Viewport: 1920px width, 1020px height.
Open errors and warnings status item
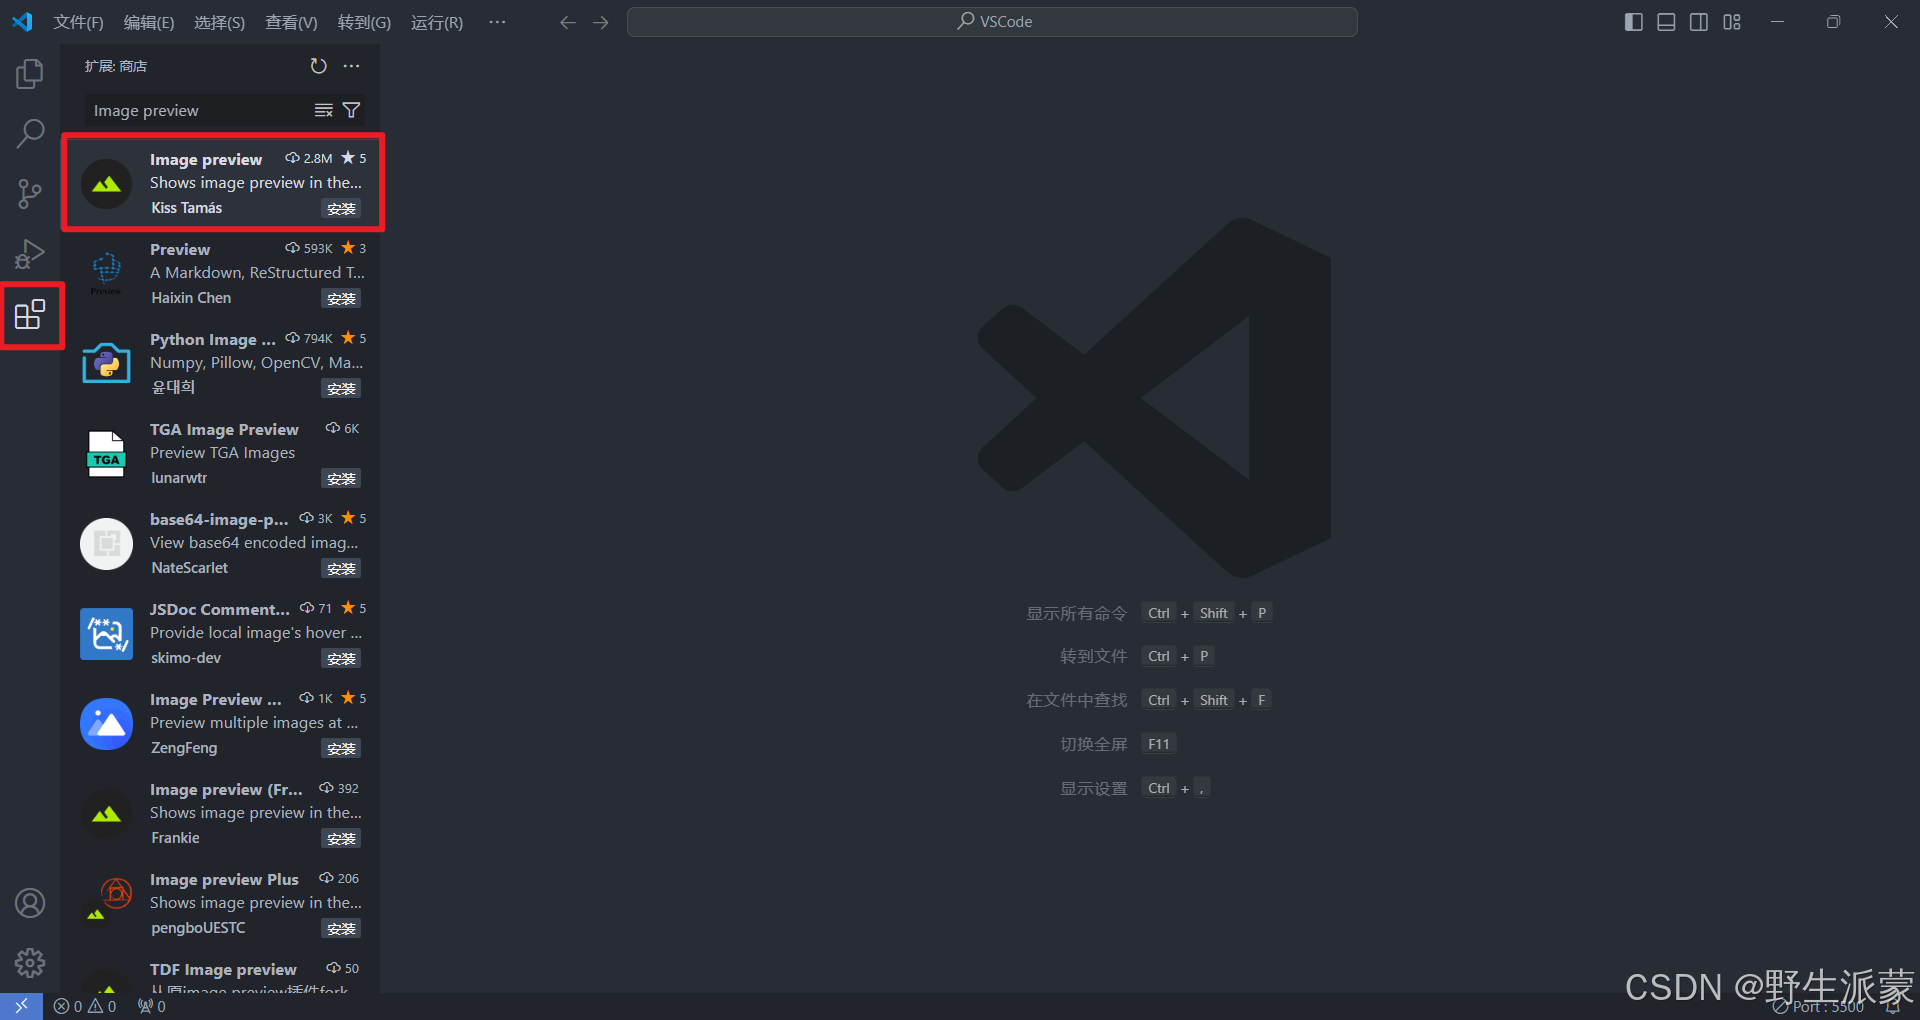click(x=85, y=1006)
